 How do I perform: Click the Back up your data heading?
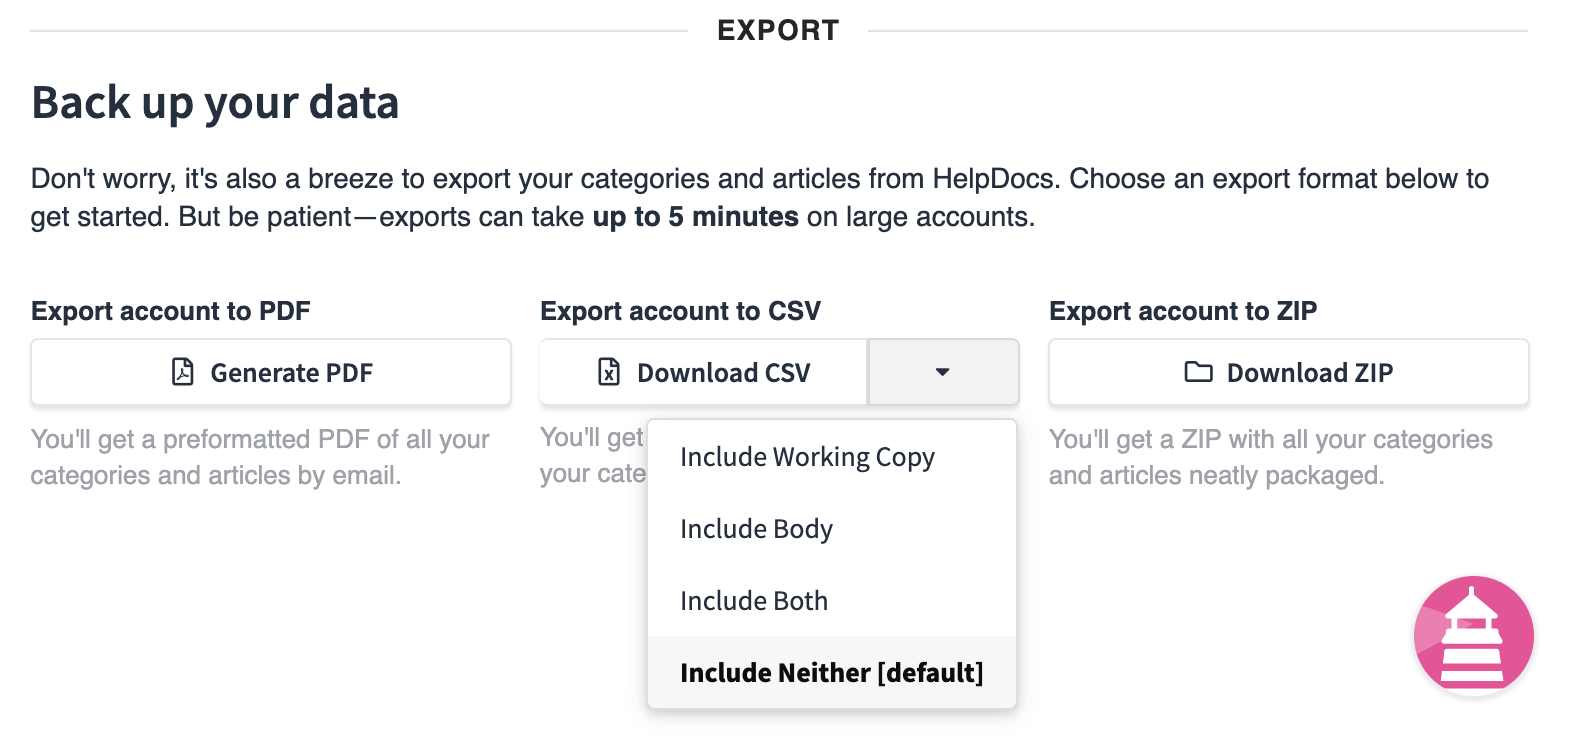point(215,102)
